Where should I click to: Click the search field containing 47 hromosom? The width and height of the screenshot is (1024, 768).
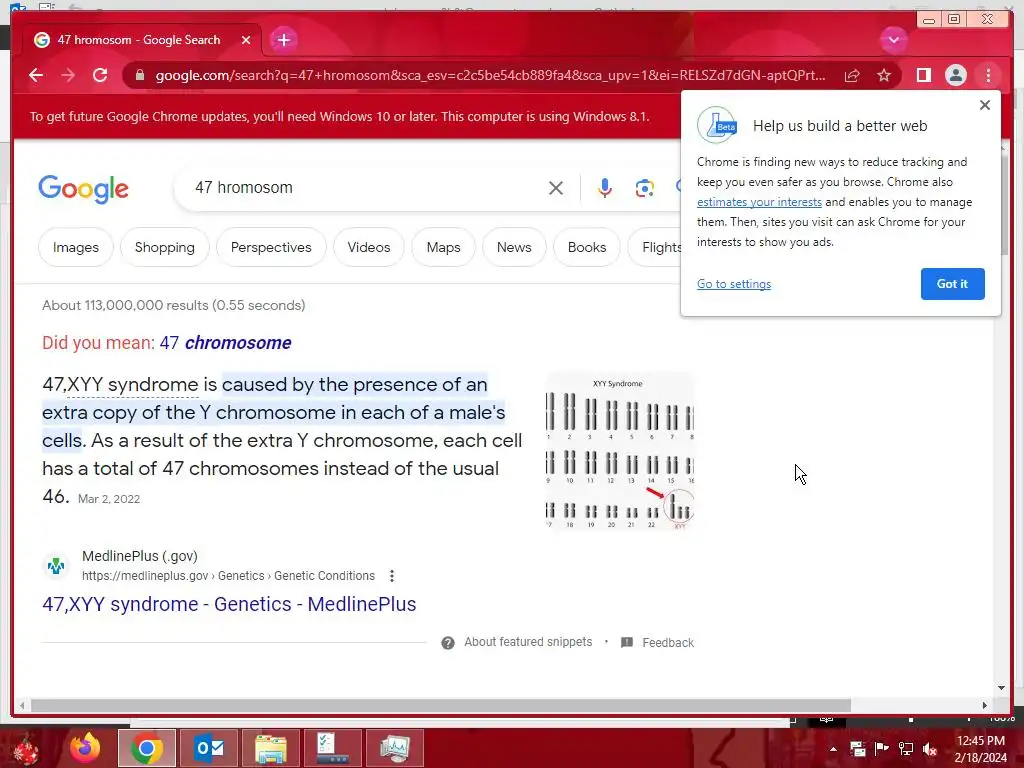(366, 188)
